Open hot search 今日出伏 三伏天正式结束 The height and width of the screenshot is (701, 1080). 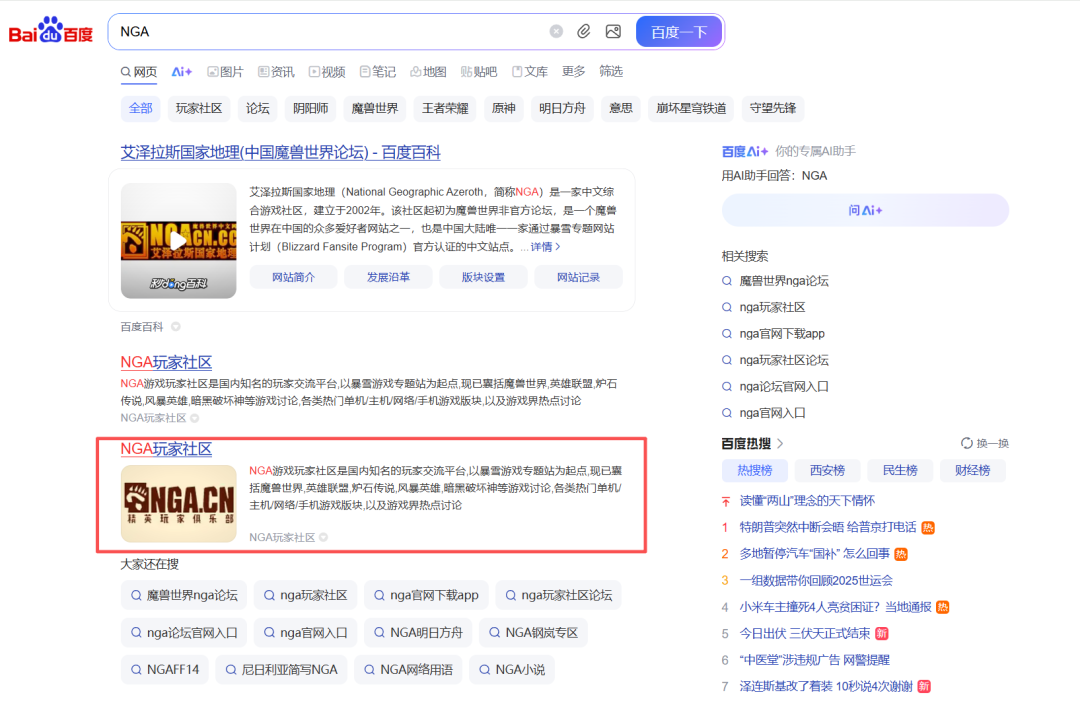pyautogui.click(x=804, y=634)
